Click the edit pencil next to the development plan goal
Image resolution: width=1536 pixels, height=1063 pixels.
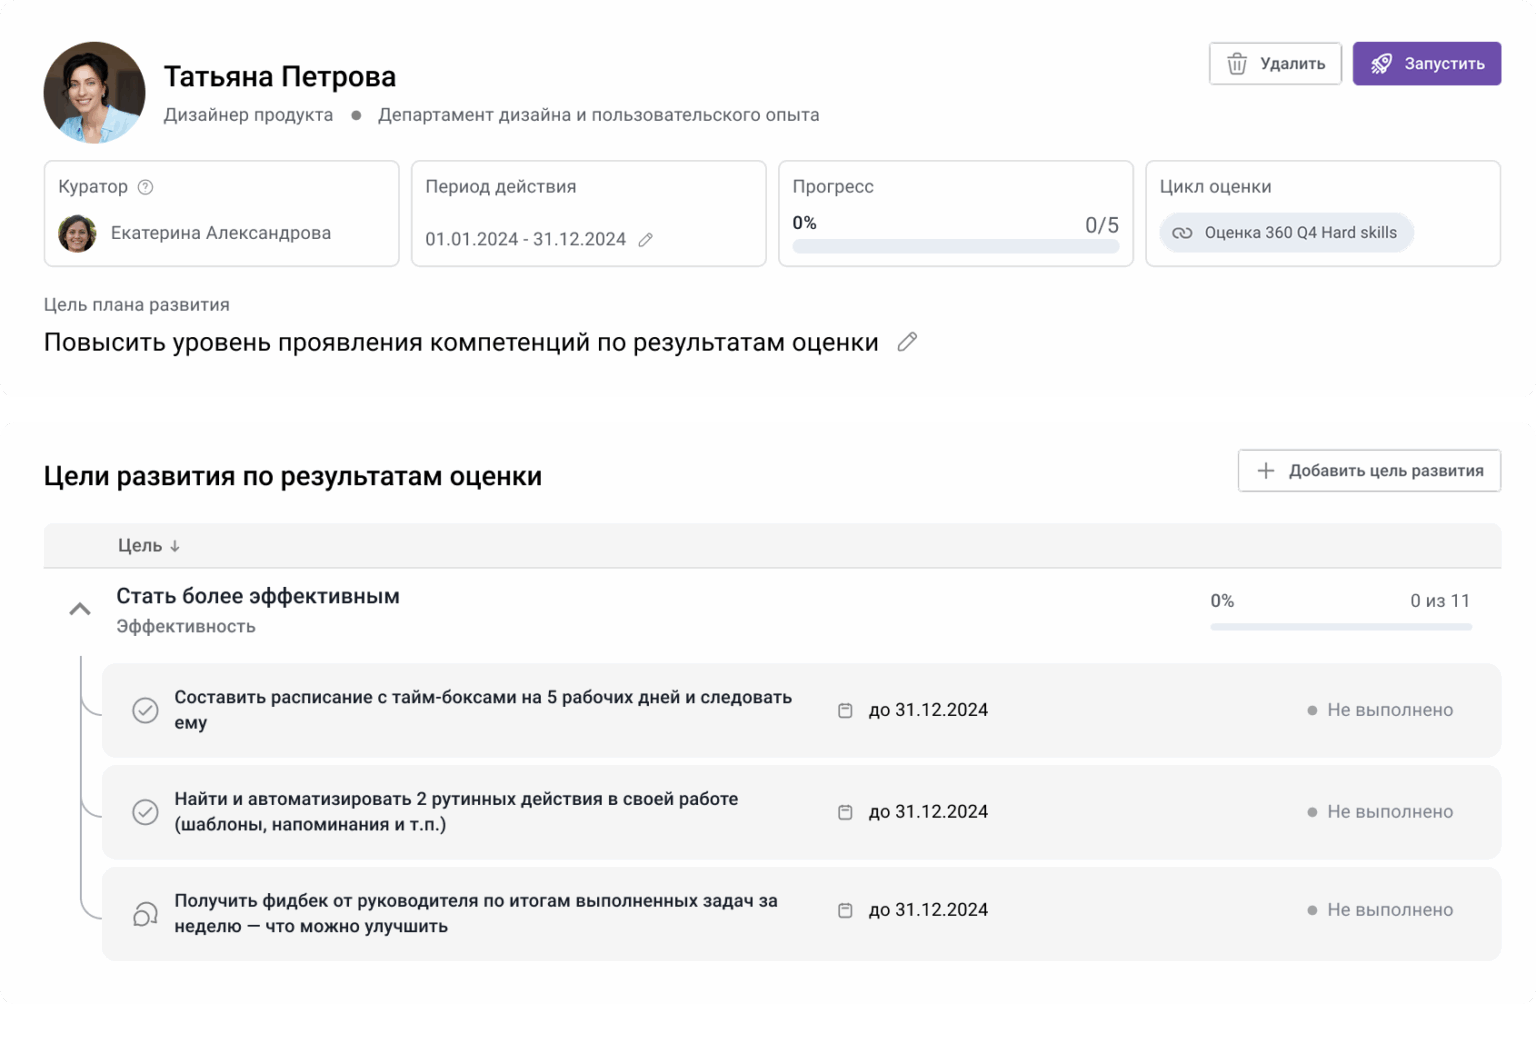(x=907, y=341)
